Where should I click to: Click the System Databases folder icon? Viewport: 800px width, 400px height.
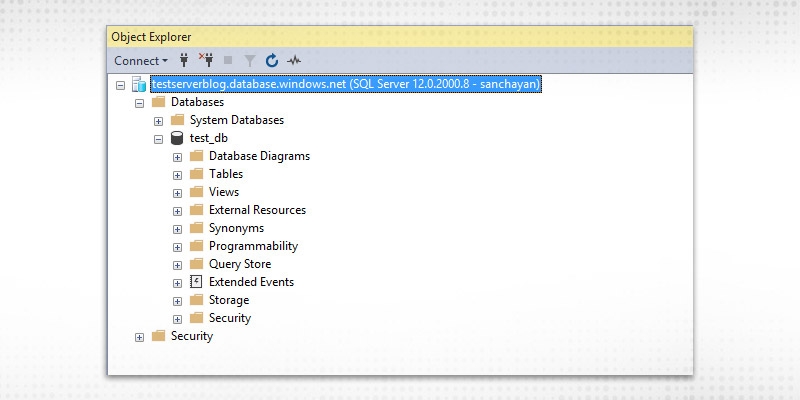(178, 120)
